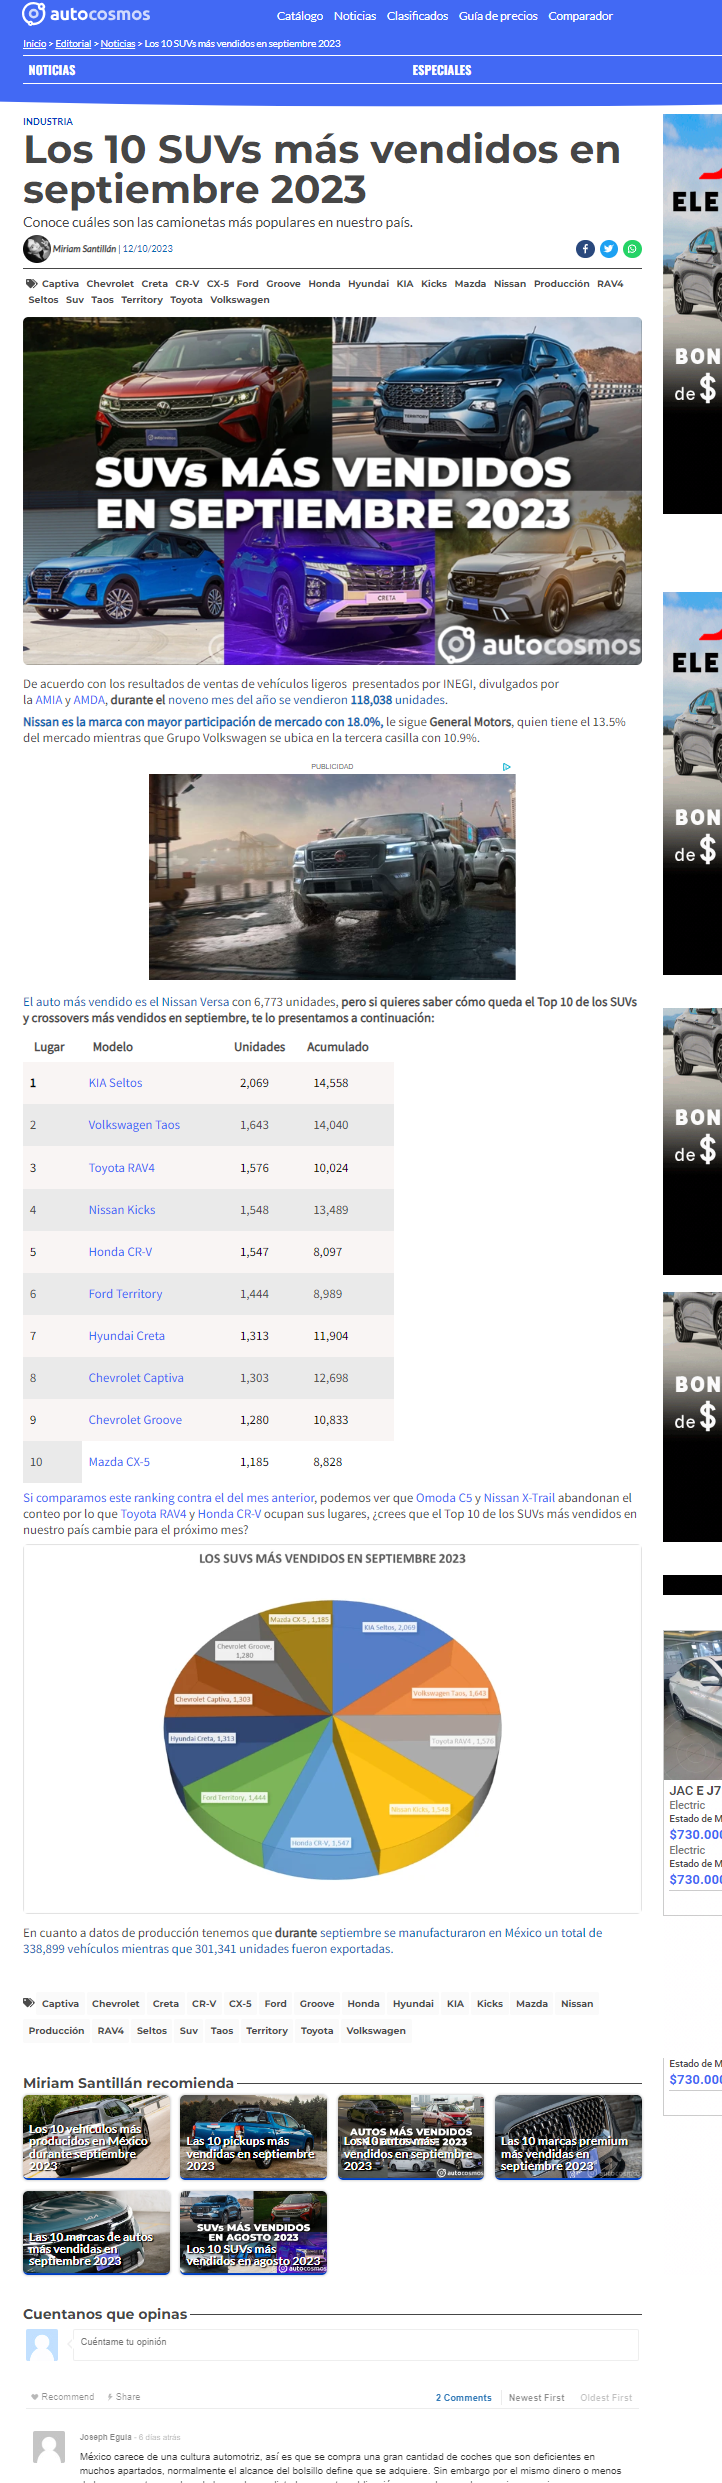Share article via Facebook icon
722x2483 pixels.
585,249
